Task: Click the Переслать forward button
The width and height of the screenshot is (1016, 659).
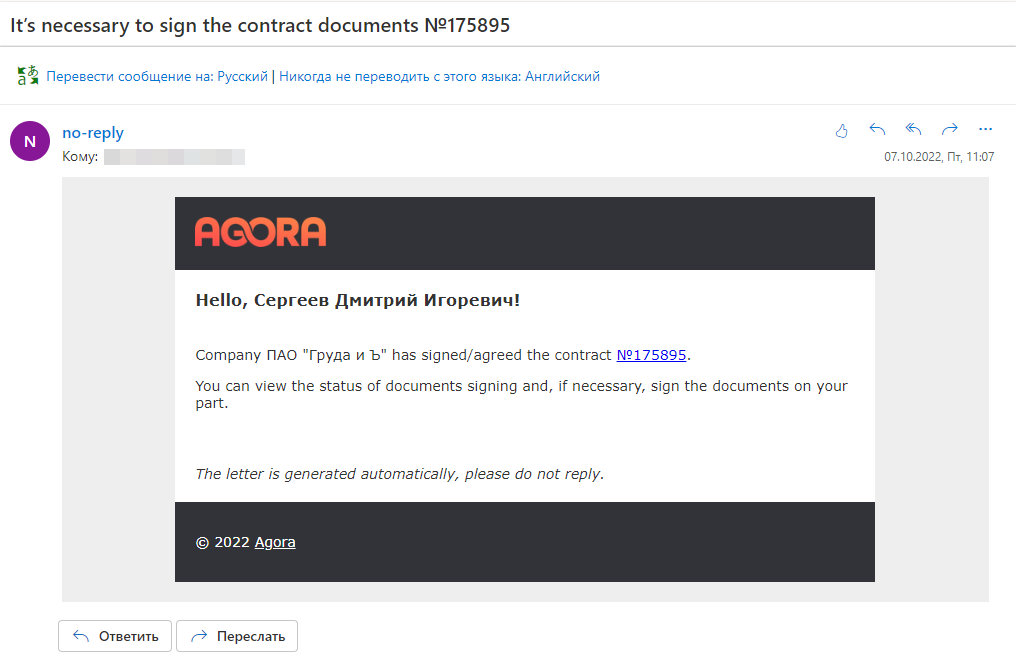Action: 237,636
